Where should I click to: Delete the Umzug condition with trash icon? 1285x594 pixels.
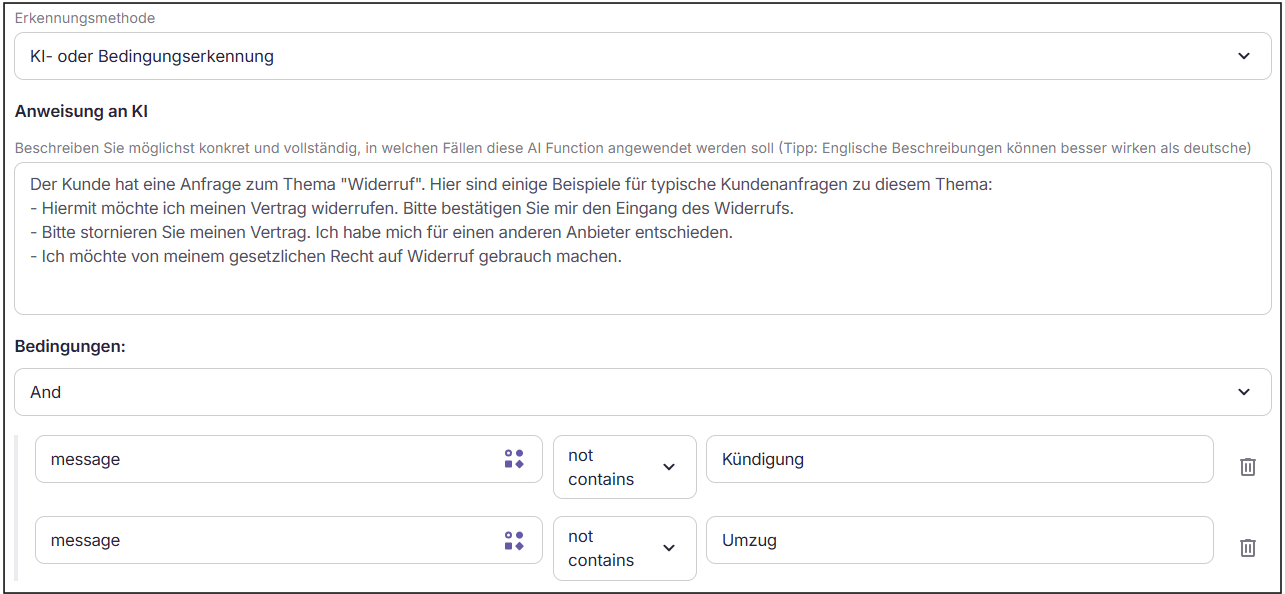(1248, 547)
